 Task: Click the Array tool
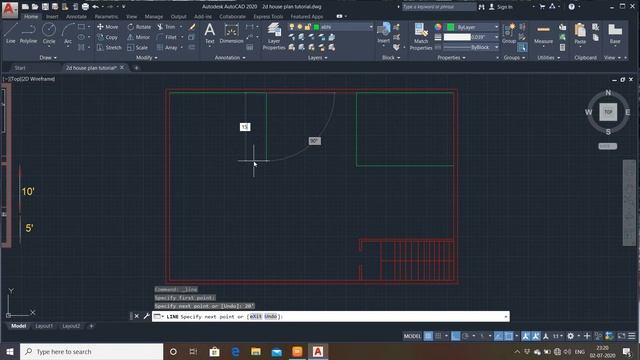[x=167, y=47]
